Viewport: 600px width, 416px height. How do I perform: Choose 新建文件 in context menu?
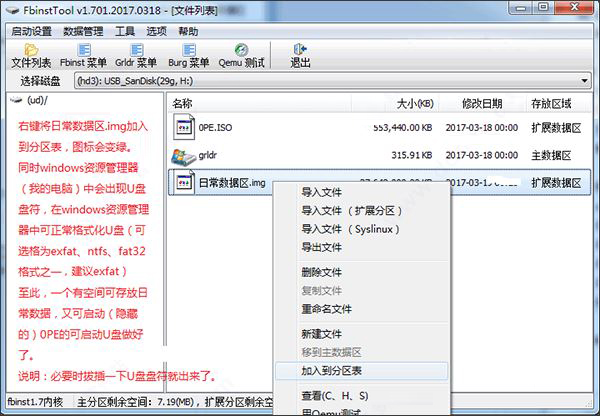click(362, 334)
